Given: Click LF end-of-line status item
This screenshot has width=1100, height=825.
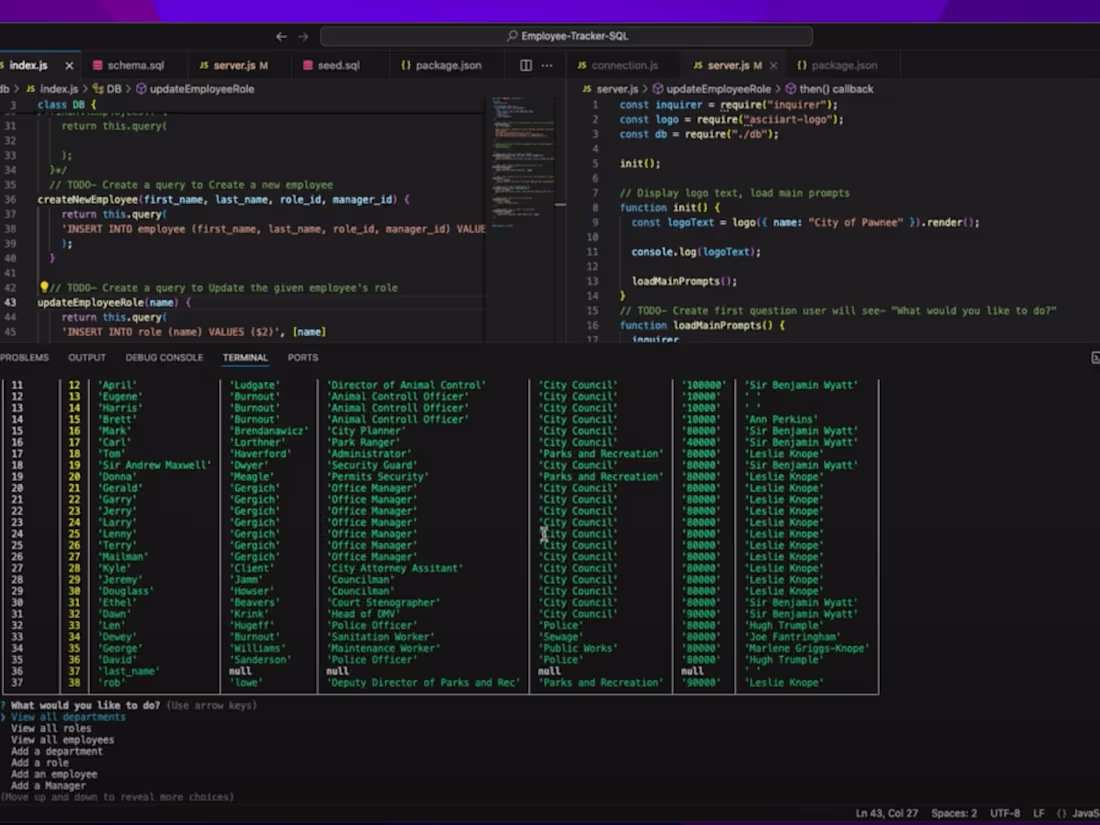Looking at the screenshot, I should [1039, 813].
